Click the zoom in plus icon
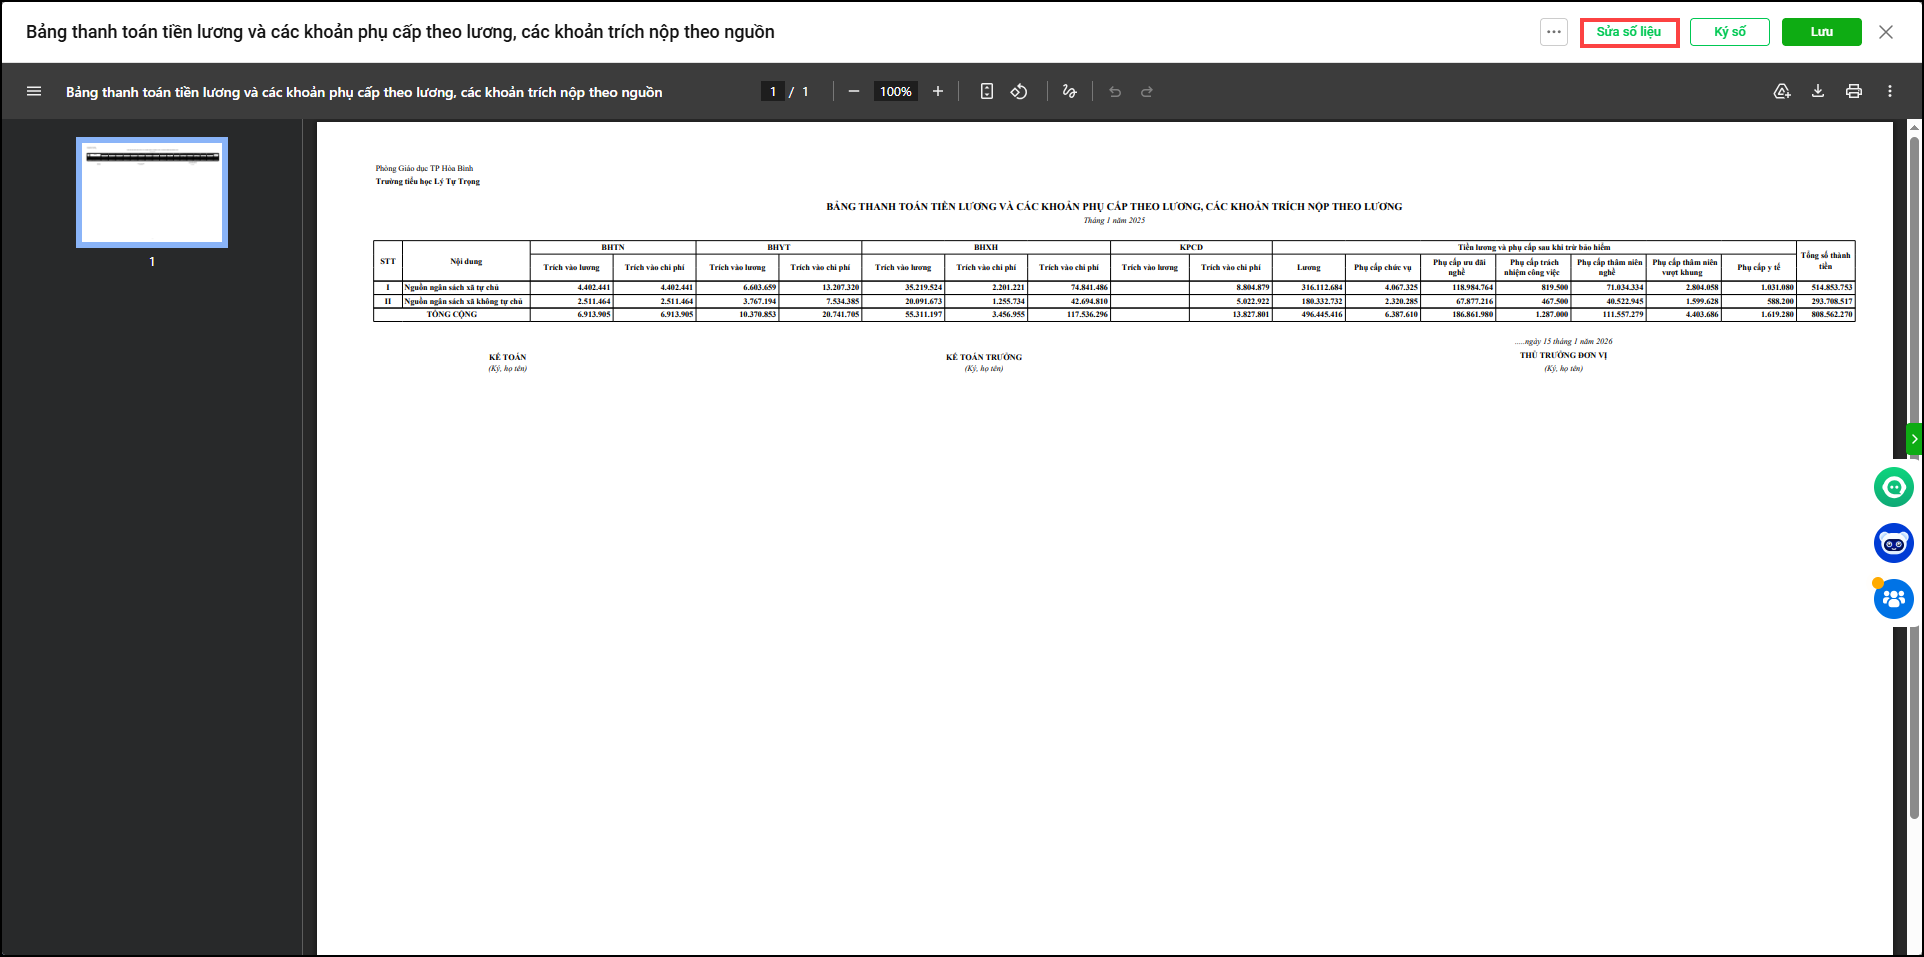 pyautogui.click(x=938, y=91)
